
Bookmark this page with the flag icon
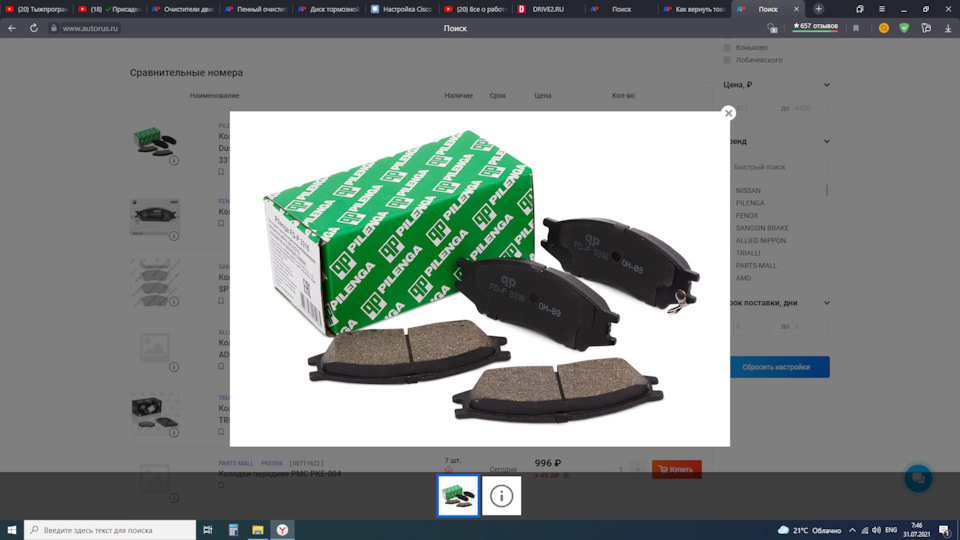coord(856,28)
